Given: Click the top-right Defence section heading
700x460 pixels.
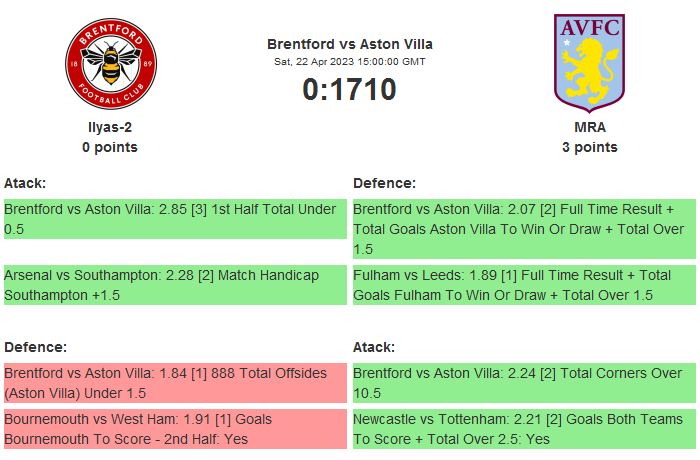Looking at the screenshot, I should click(x=384, y=183).
